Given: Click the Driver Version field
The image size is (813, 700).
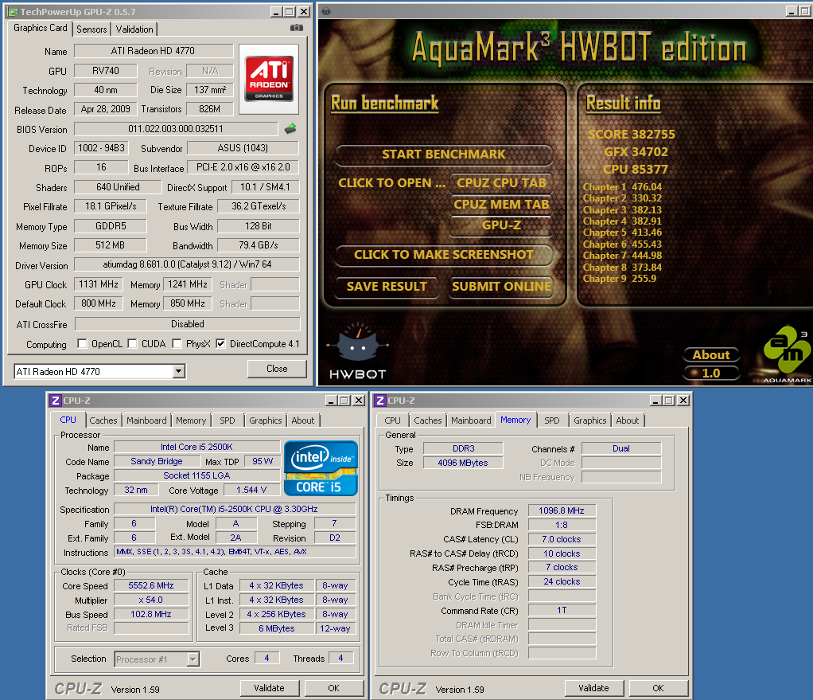Looking at the screenshot, I should coord(187,264).
